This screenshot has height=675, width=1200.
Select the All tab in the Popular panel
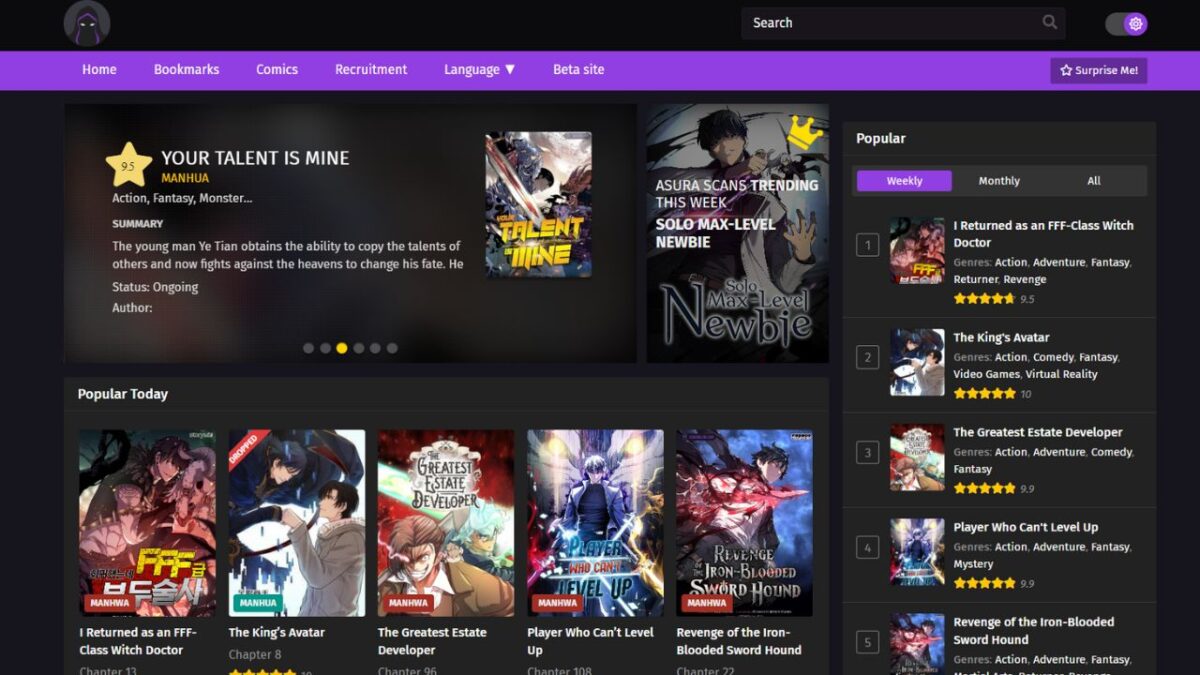[x=1093, y=180]
